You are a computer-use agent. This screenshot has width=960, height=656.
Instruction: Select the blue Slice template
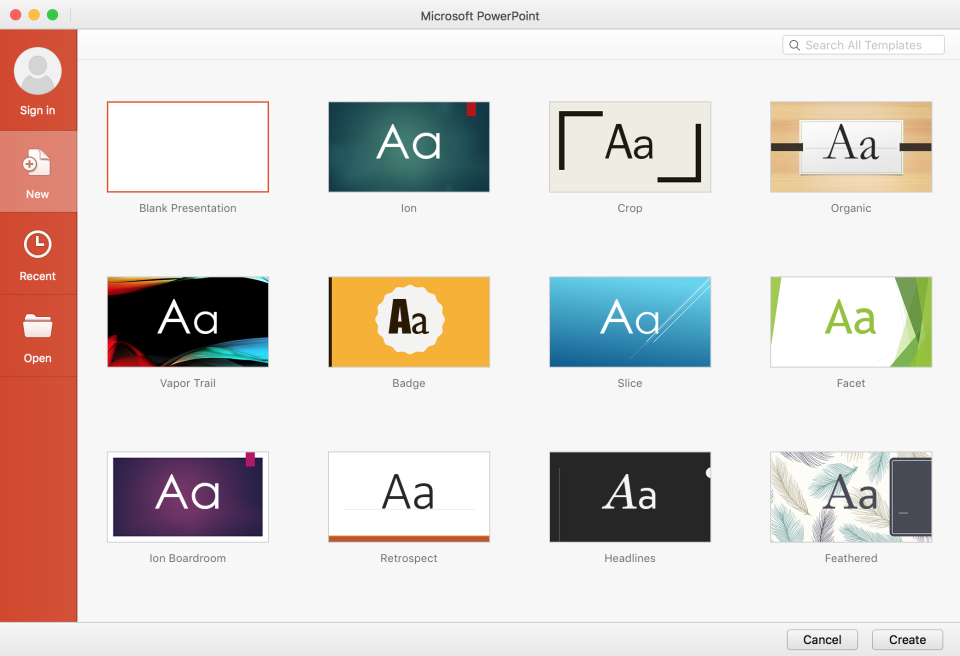click(x=629, y=321)
